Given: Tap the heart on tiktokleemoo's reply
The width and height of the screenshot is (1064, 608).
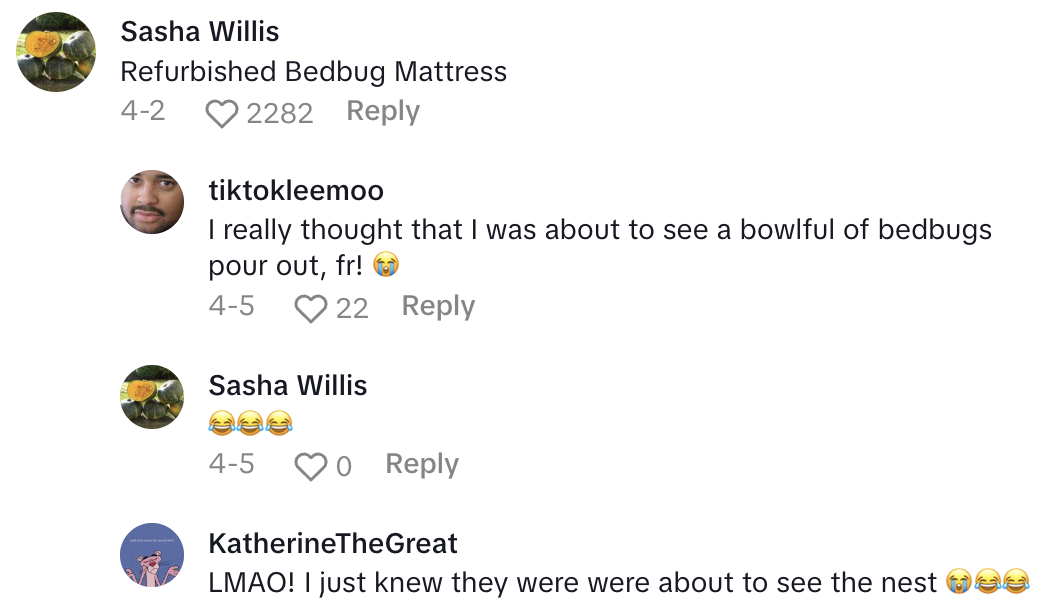Looking at the screenshot, I should click(x=311, y=308).
